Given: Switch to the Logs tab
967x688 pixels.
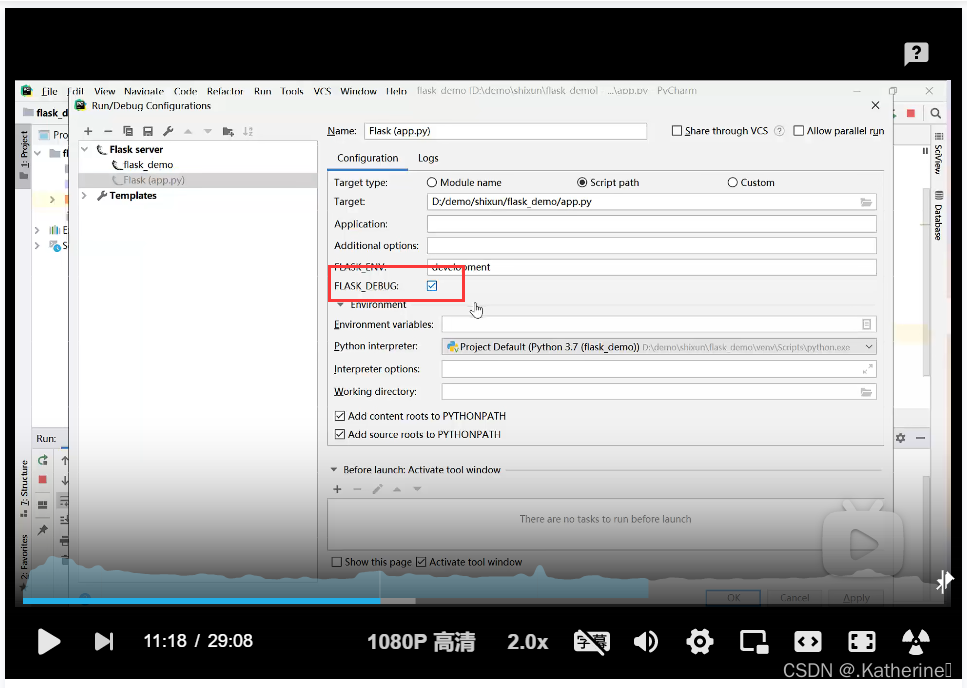Looking at the screenshot, I should (x=428, y=158).
